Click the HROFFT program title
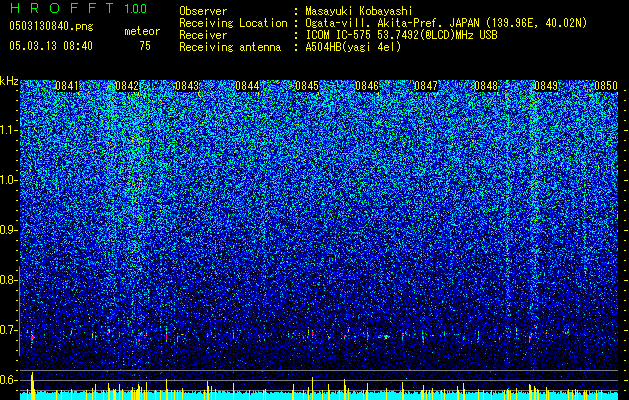 point(63,8)
